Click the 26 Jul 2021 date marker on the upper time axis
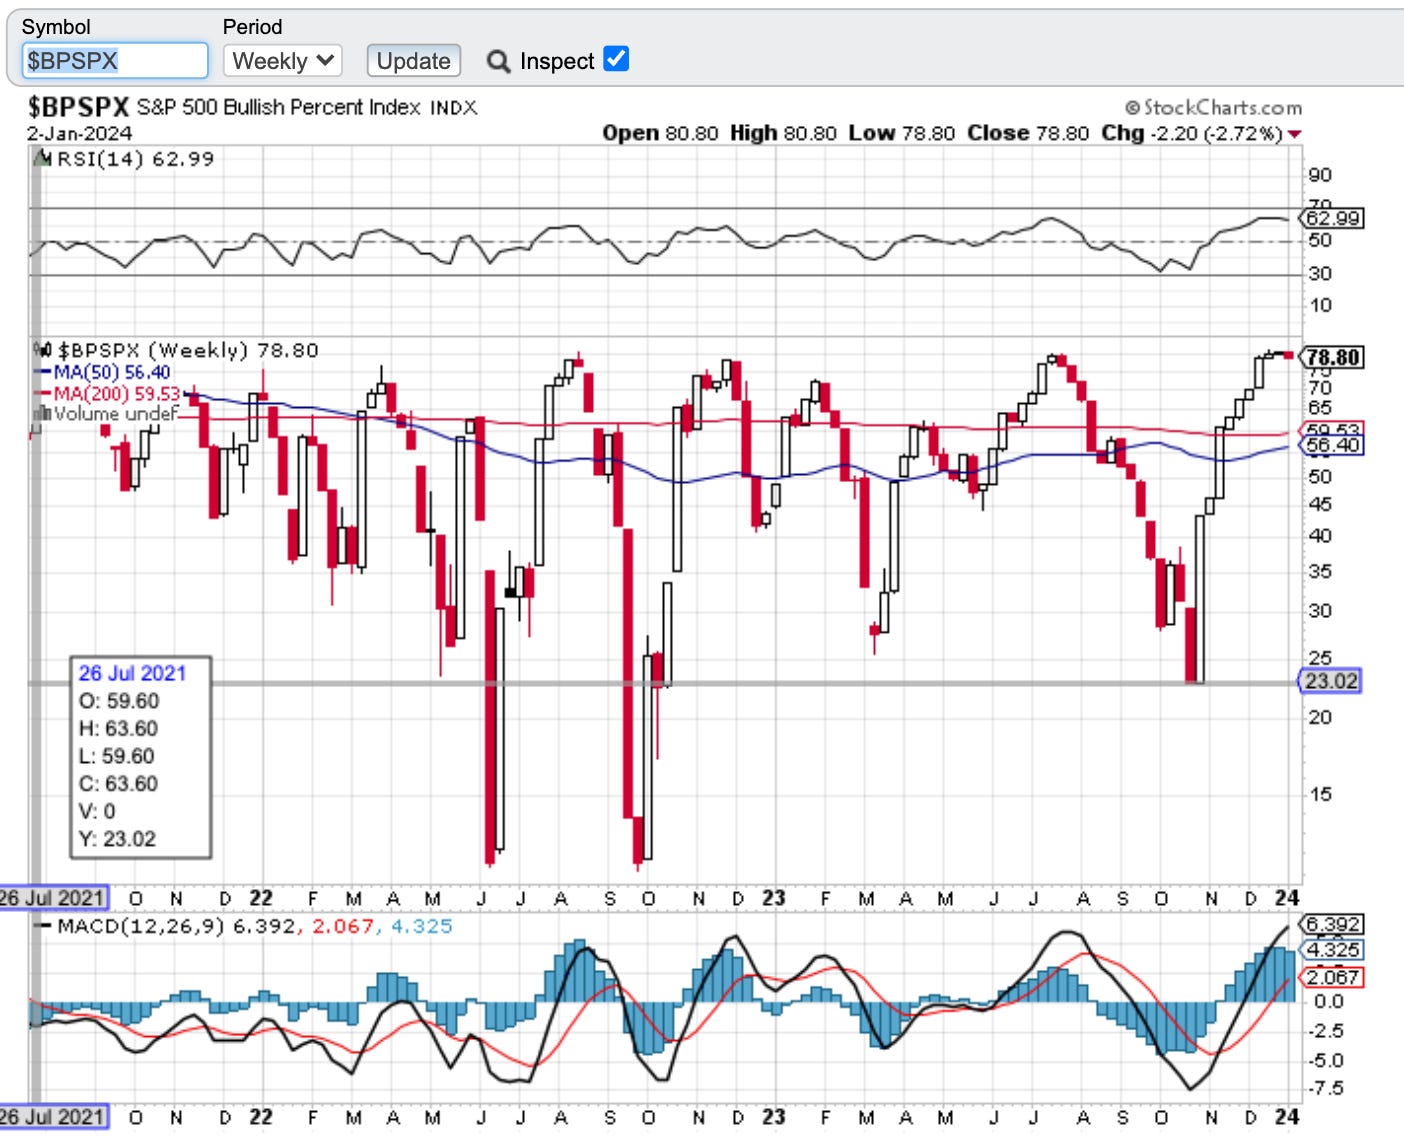Viewport: 1404px width, 1143px height. [54, 898]
